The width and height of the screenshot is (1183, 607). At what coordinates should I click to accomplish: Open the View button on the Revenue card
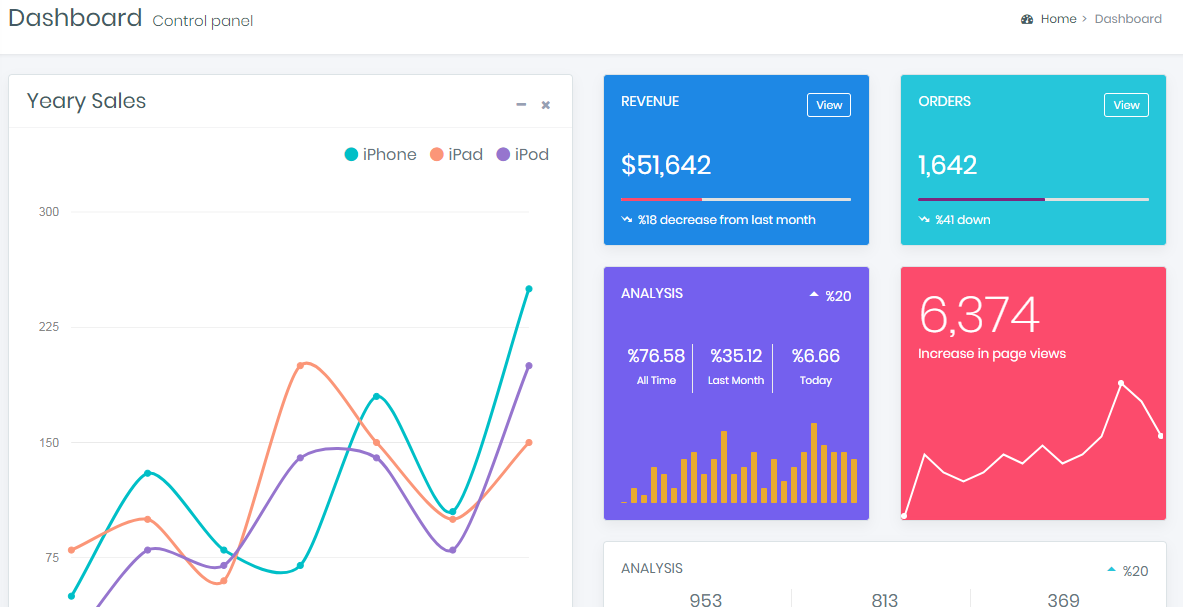tap(828, 104)
